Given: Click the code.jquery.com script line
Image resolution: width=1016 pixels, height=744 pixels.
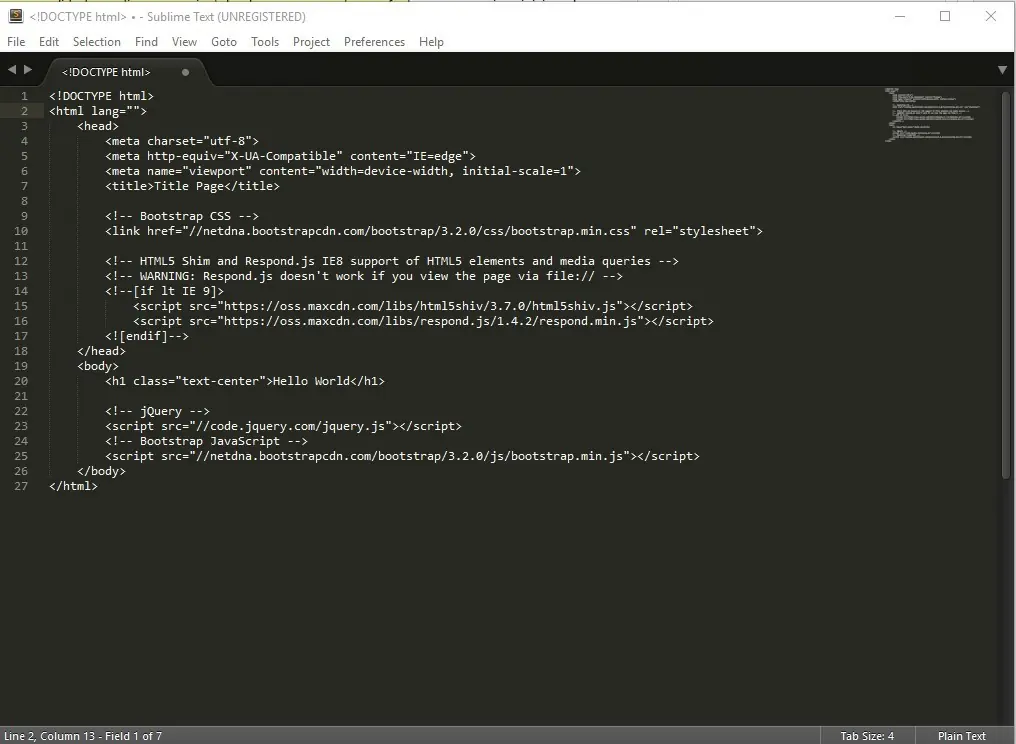Looking at the screenshot, I should (x=283, y=425).
